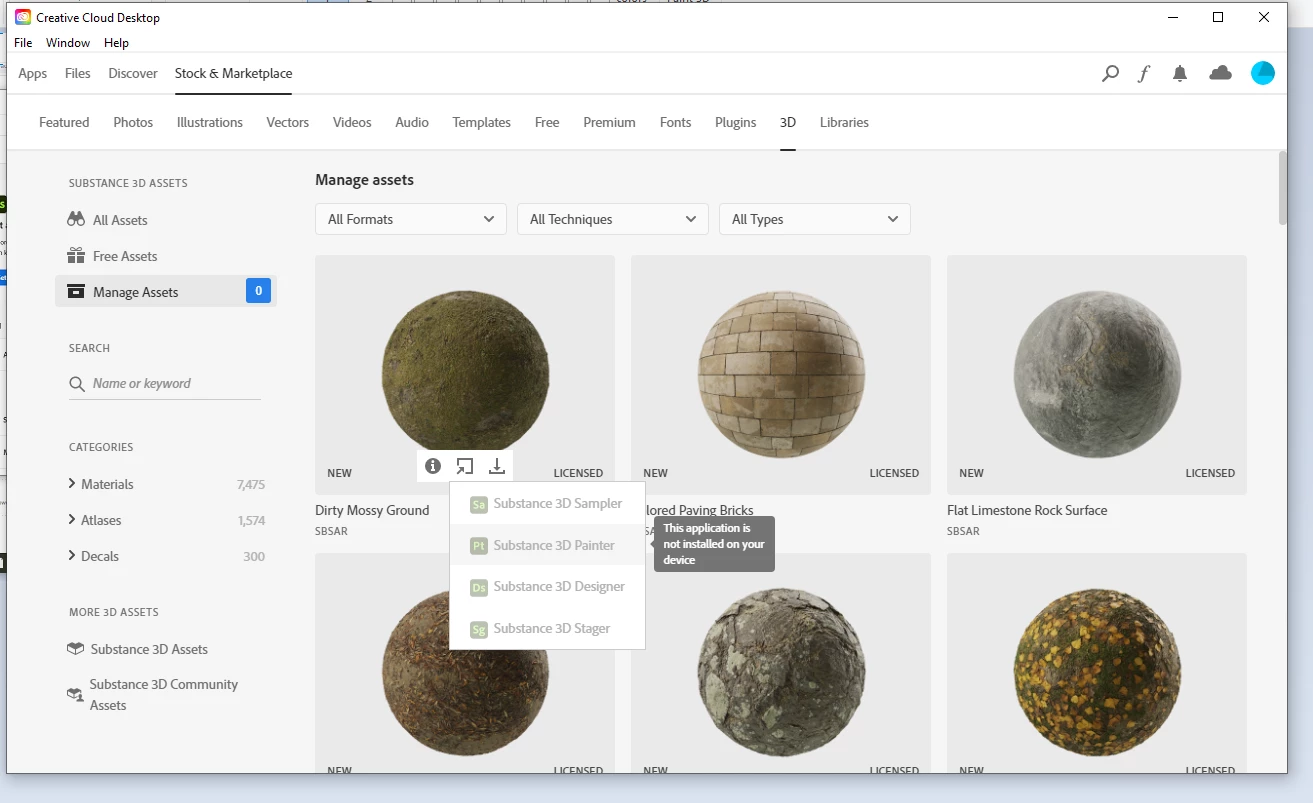This screenshot has width=1313, height=803.
Task: Open the All Techniques dropdown
Action: (613, 219)
